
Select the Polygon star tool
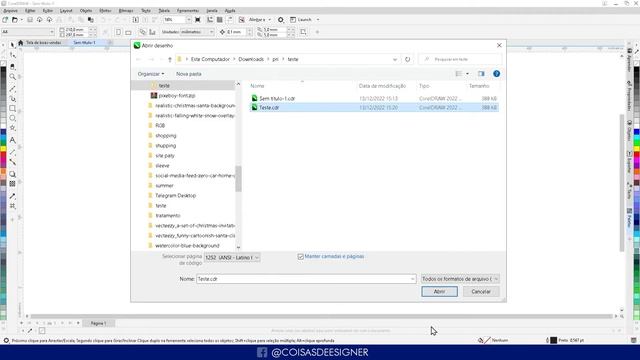[x=13, y=128]
